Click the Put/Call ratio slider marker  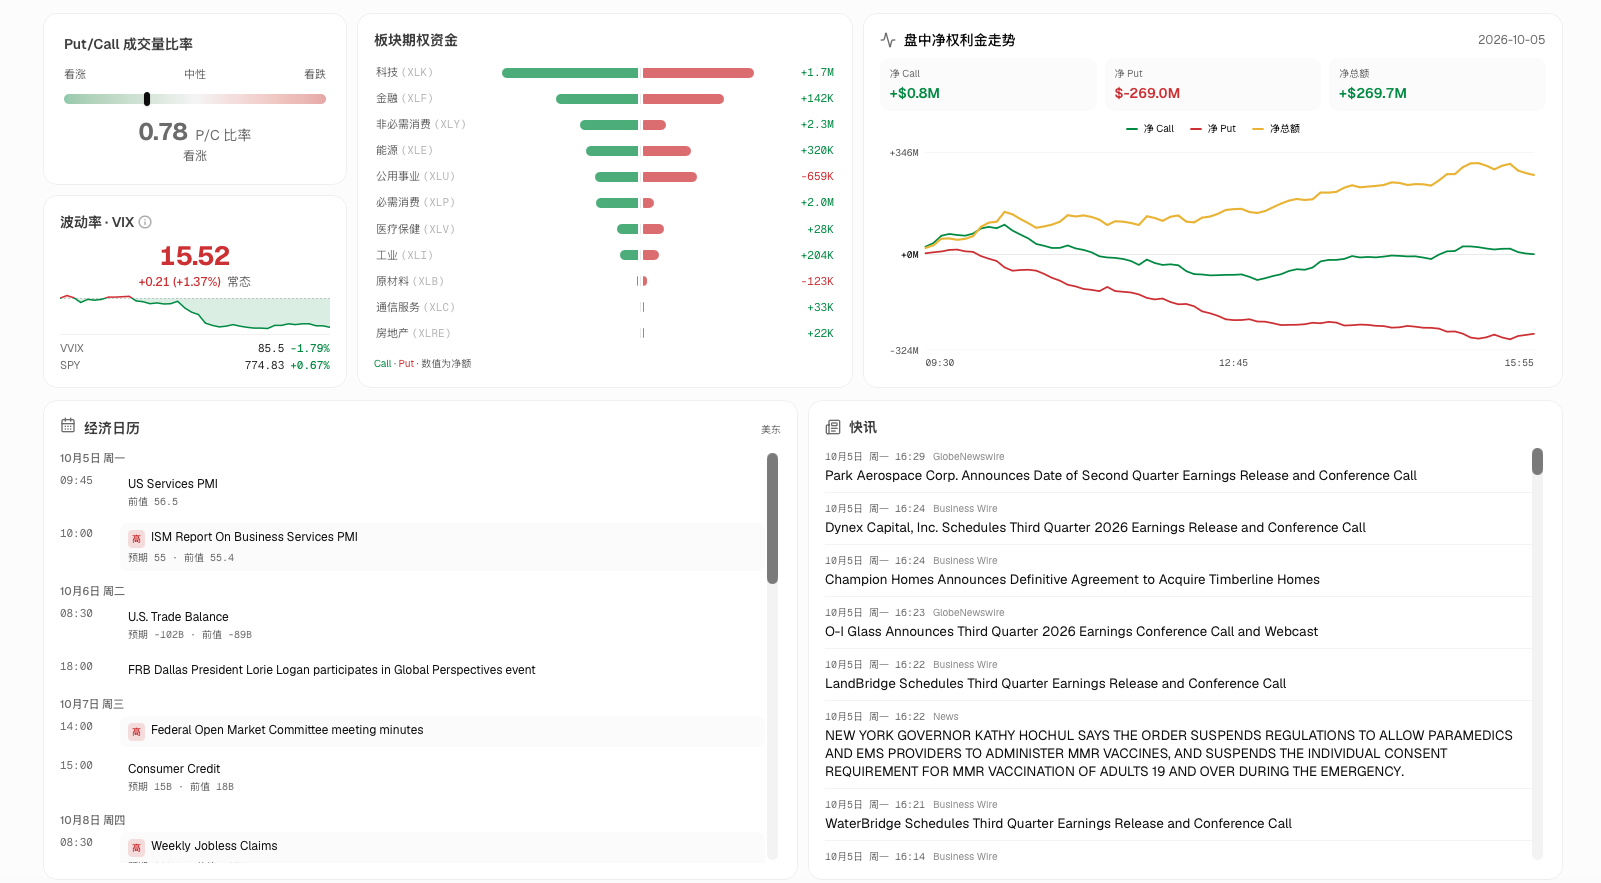147,99
